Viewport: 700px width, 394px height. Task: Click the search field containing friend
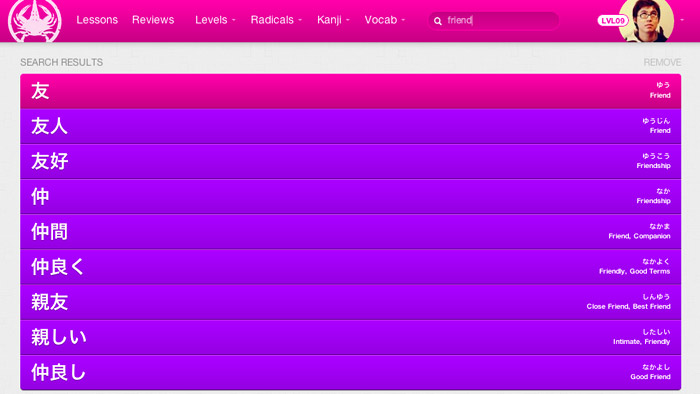tap(493, 21)
